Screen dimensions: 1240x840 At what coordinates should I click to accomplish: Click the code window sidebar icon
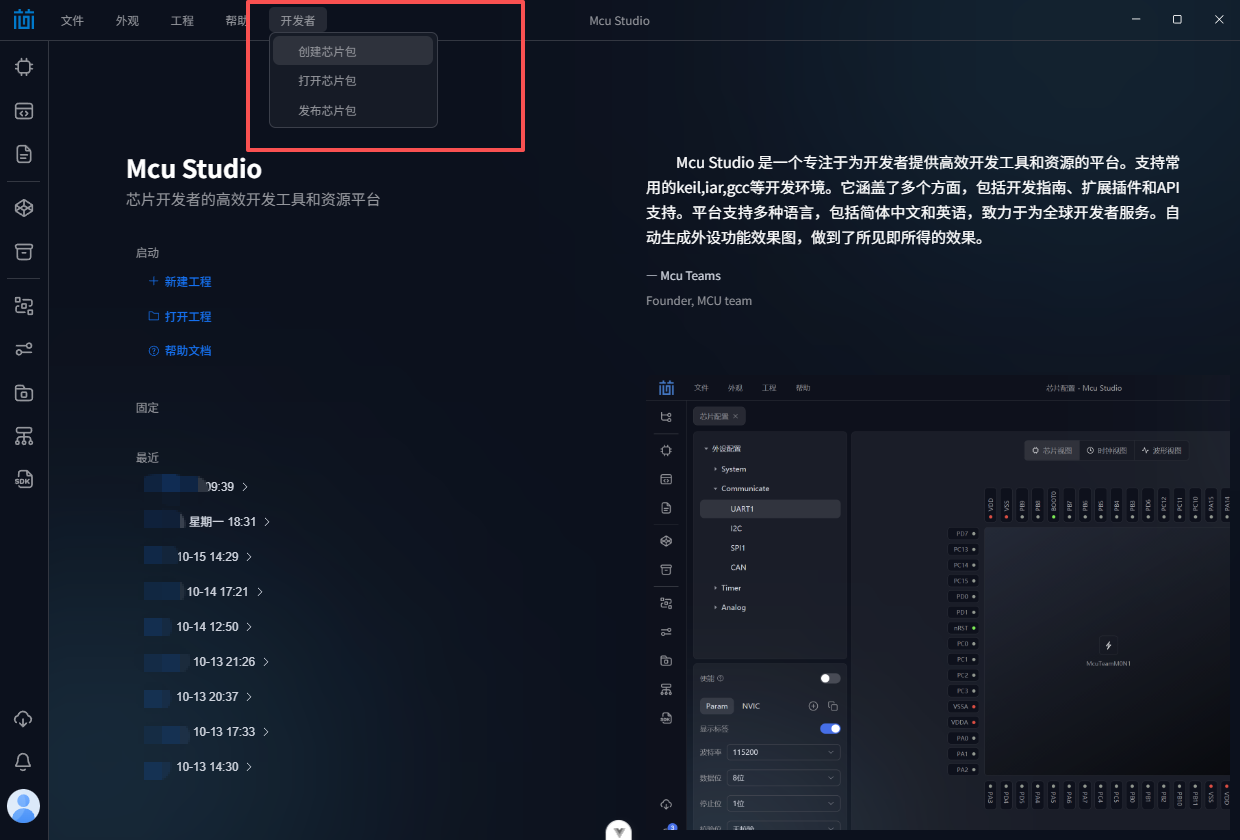click(x=24, y=111)
